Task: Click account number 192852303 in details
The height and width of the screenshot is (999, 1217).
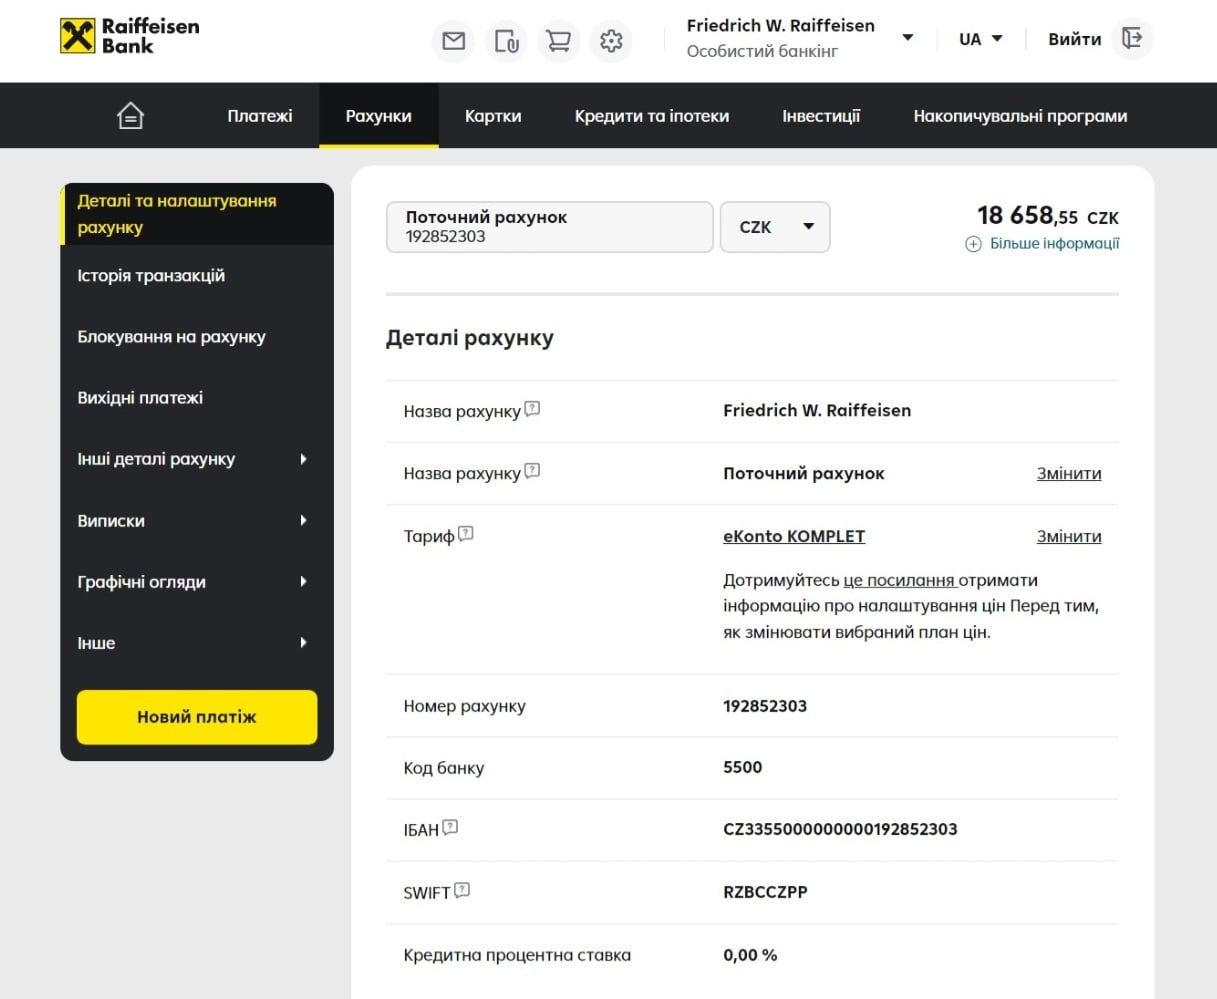Action: pyautogui.click(x=765, y=706)
